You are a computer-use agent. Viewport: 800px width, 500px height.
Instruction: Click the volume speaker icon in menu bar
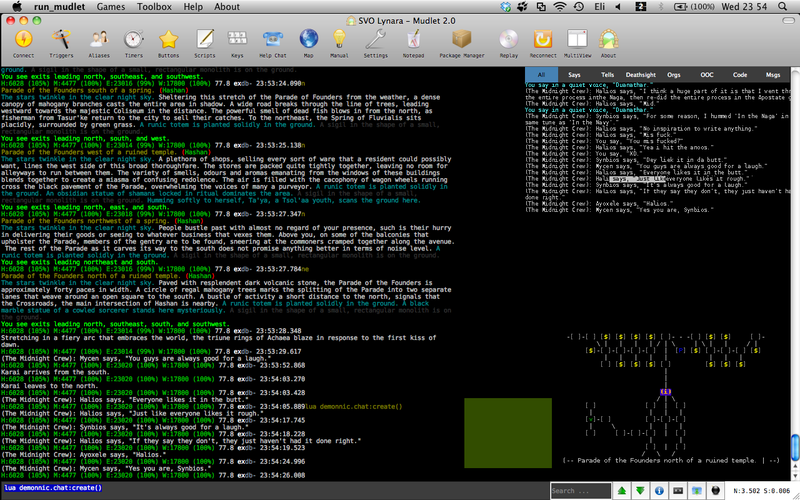click(618, 7)
